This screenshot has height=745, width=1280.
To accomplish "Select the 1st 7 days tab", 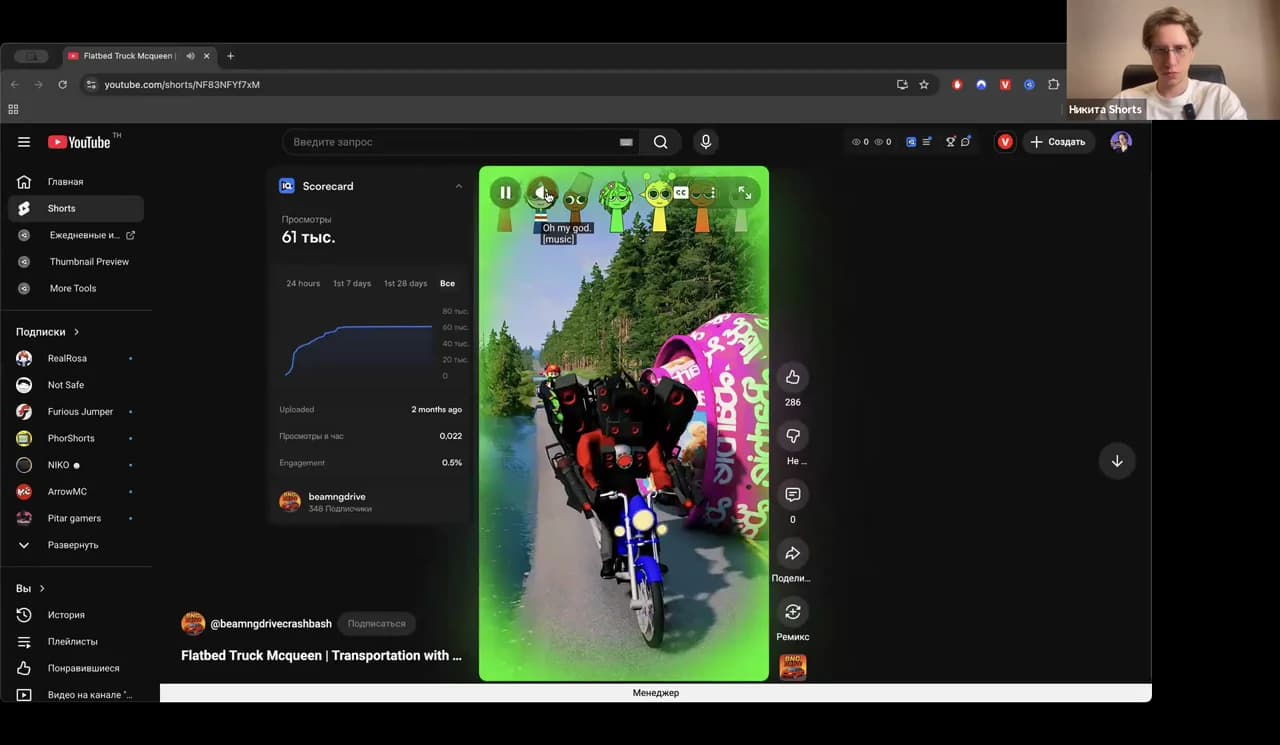I will tap(352, 283).
